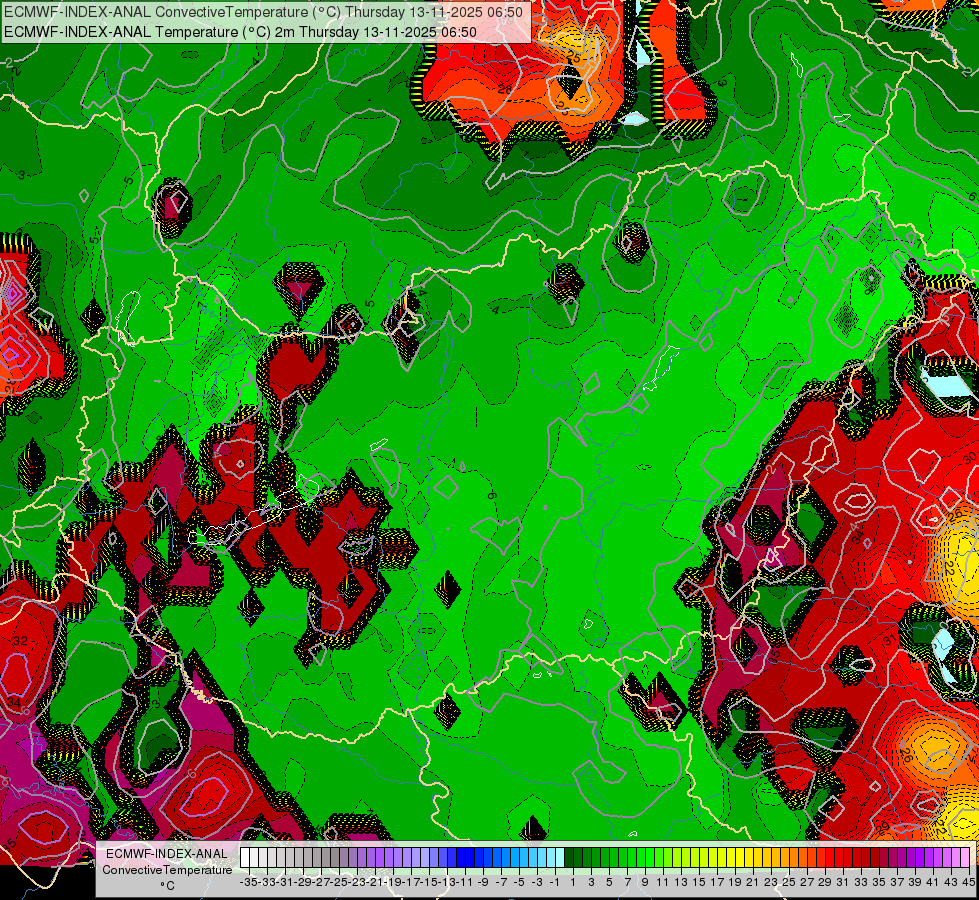This screenshot has height=900, width=979.
Task: Click legend tick label 29
Action: 825,882
